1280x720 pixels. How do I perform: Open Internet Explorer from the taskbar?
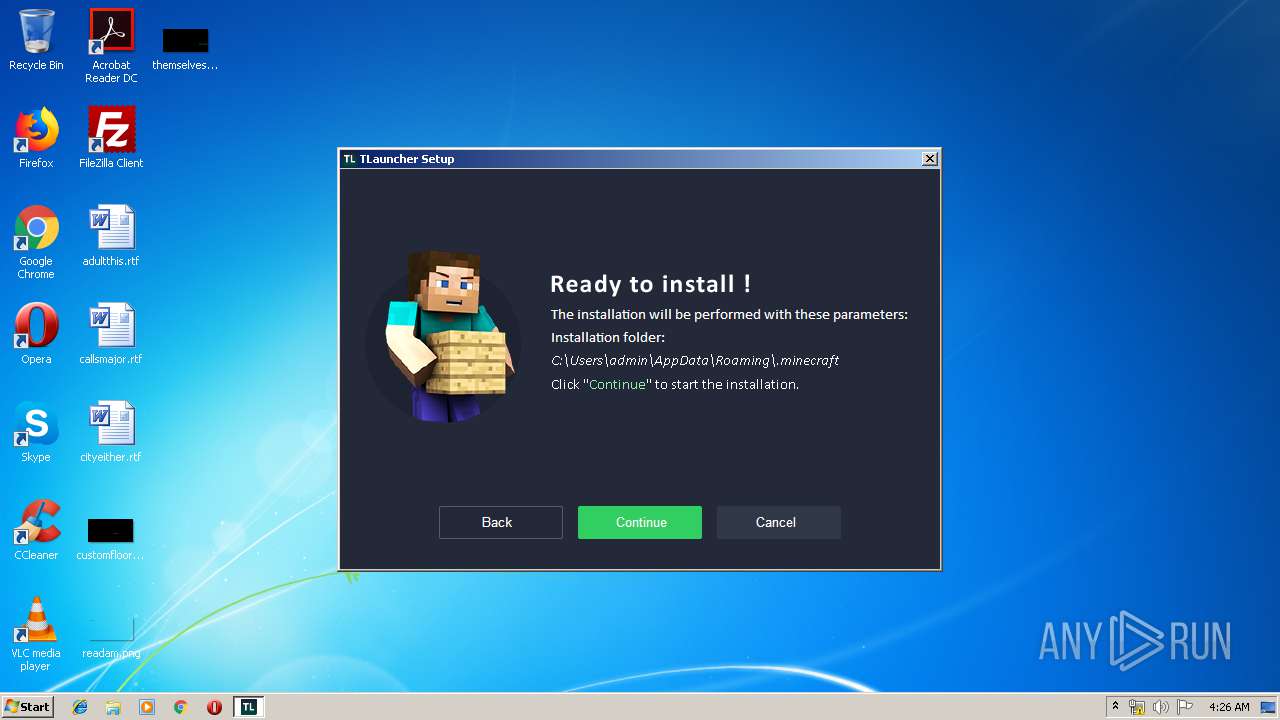coord(80,707)
